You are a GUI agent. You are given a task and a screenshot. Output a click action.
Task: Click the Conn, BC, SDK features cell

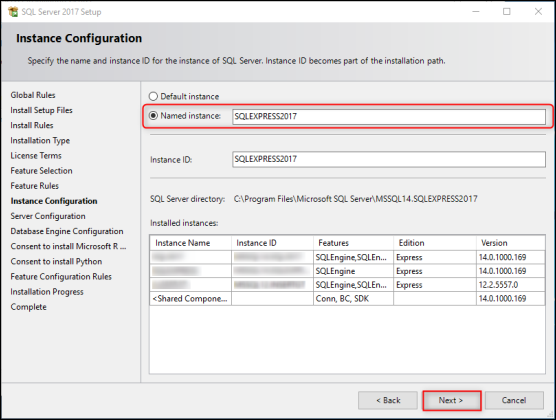point(354,299)
